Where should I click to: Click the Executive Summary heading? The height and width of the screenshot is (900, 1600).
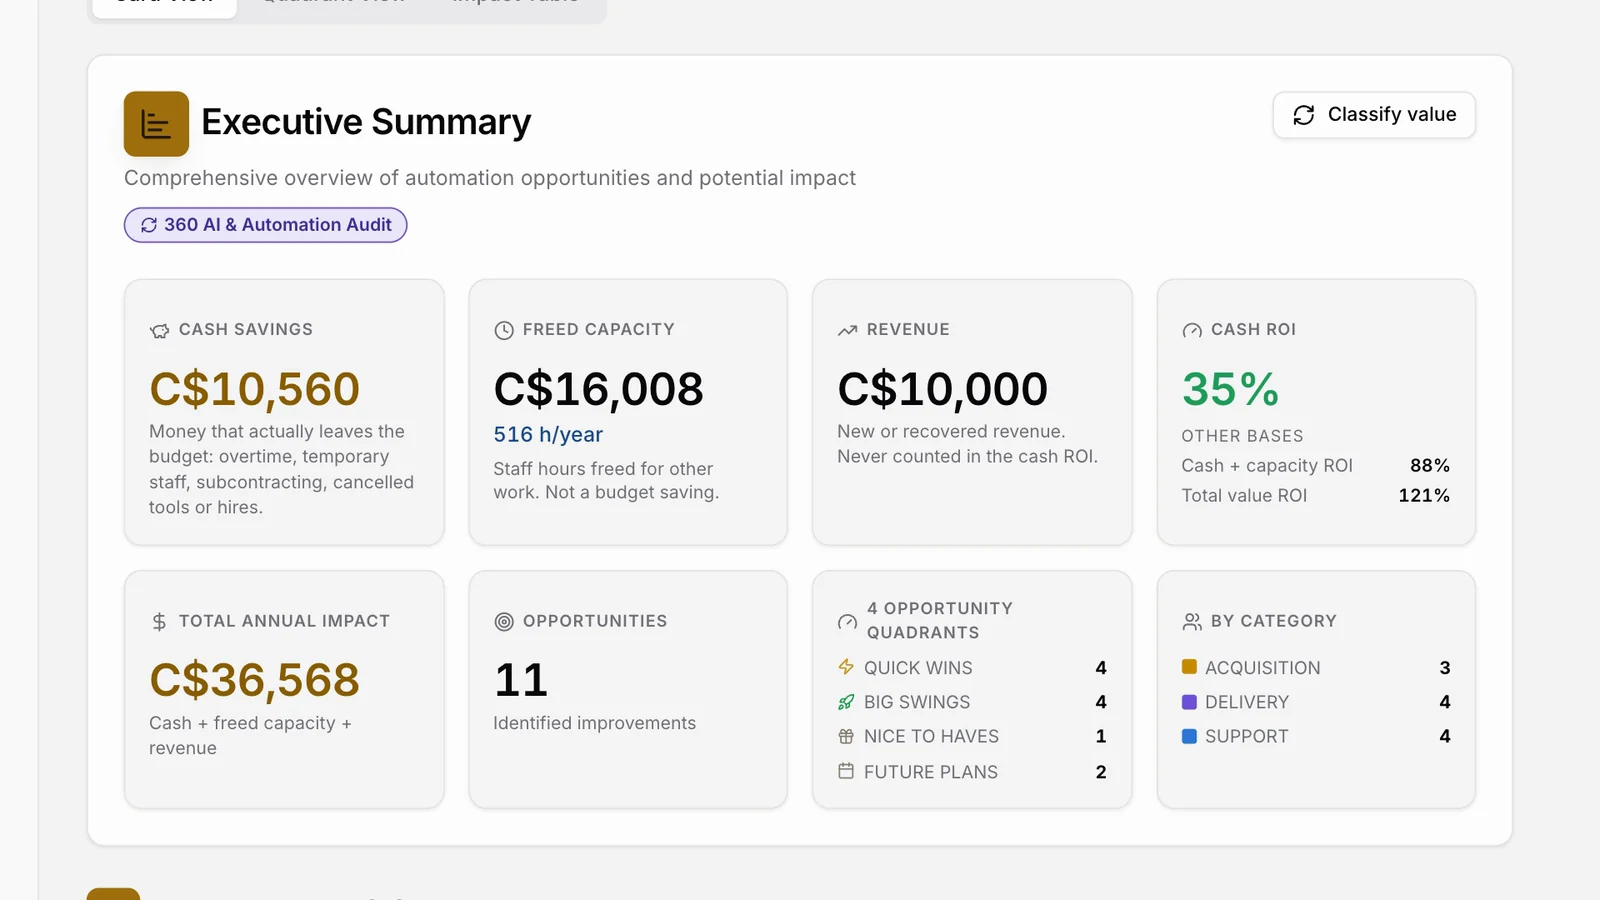[366, 122]
